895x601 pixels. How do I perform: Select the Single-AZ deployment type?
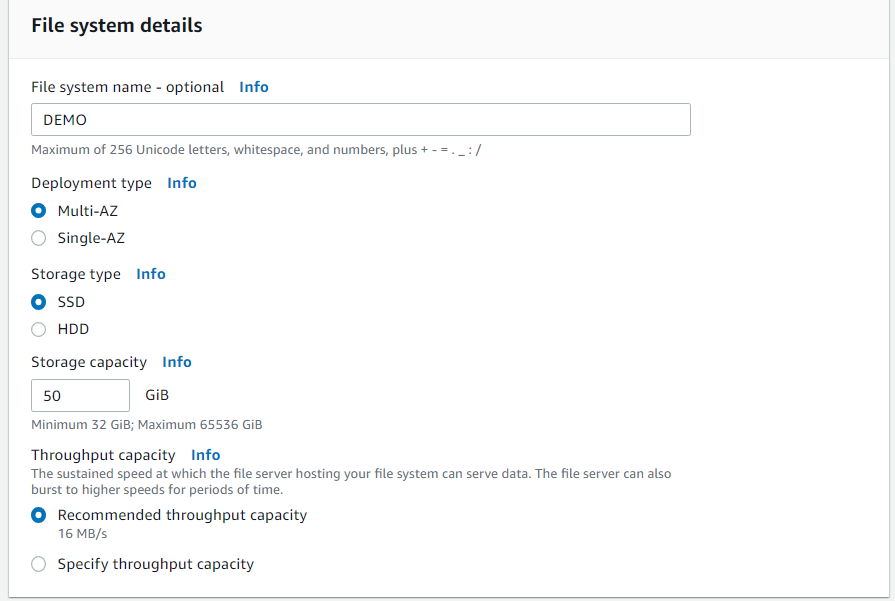point(39,238)
